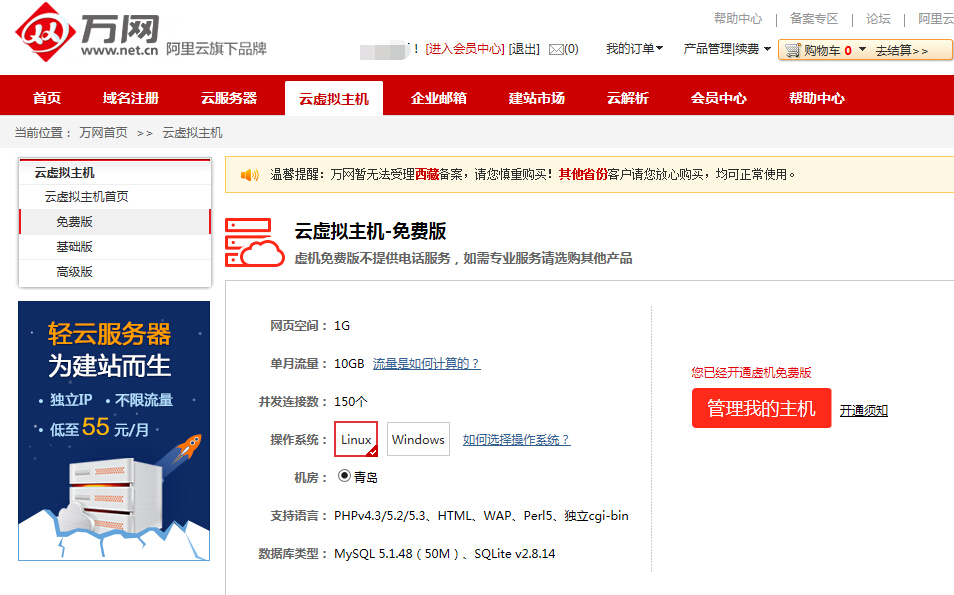Open 帮助中心 in top gray links

738,19
